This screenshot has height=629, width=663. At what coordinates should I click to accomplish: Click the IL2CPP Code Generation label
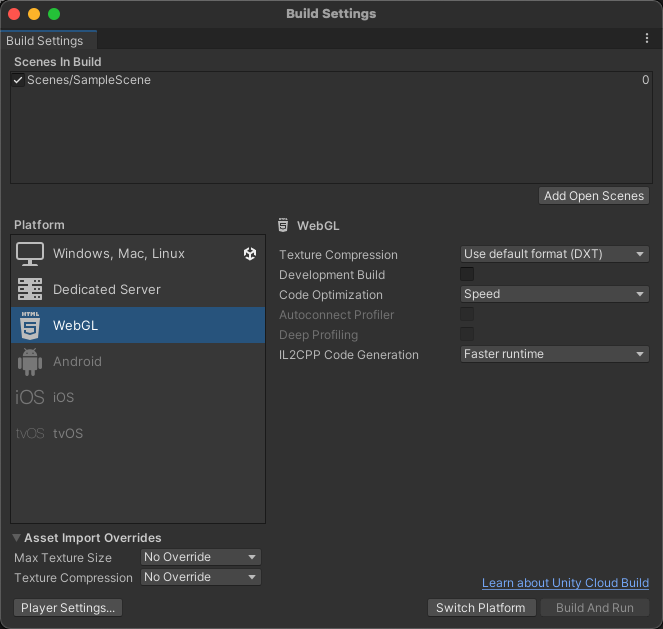pos(349,355)
